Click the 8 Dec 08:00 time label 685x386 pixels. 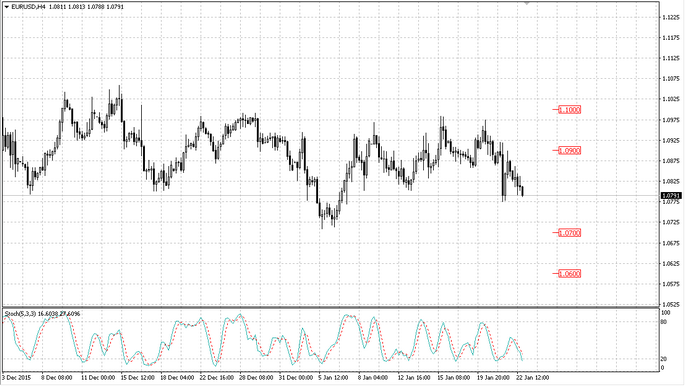tap(57, 377)
